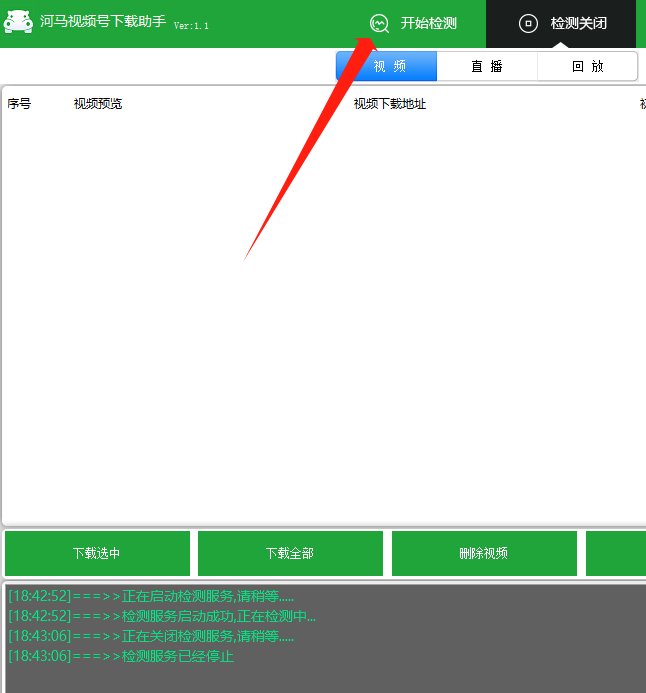Click the Ver:1.1 version label
Viewport: 646px width, 693px height.
(x=191, y=26)
